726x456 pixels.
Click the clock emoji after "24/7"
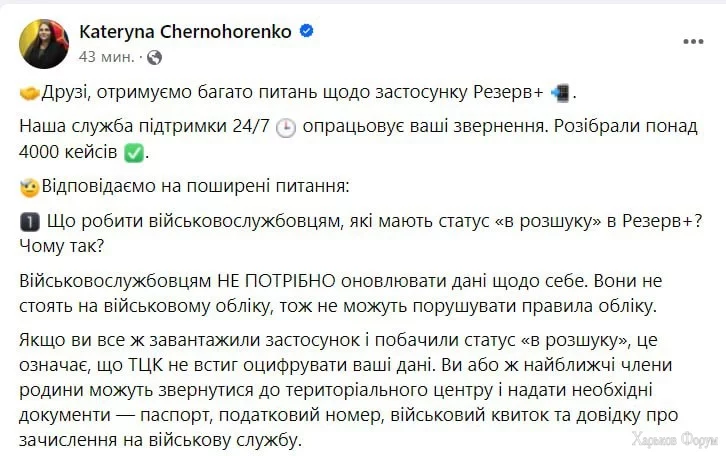click(x=284, y=129)
